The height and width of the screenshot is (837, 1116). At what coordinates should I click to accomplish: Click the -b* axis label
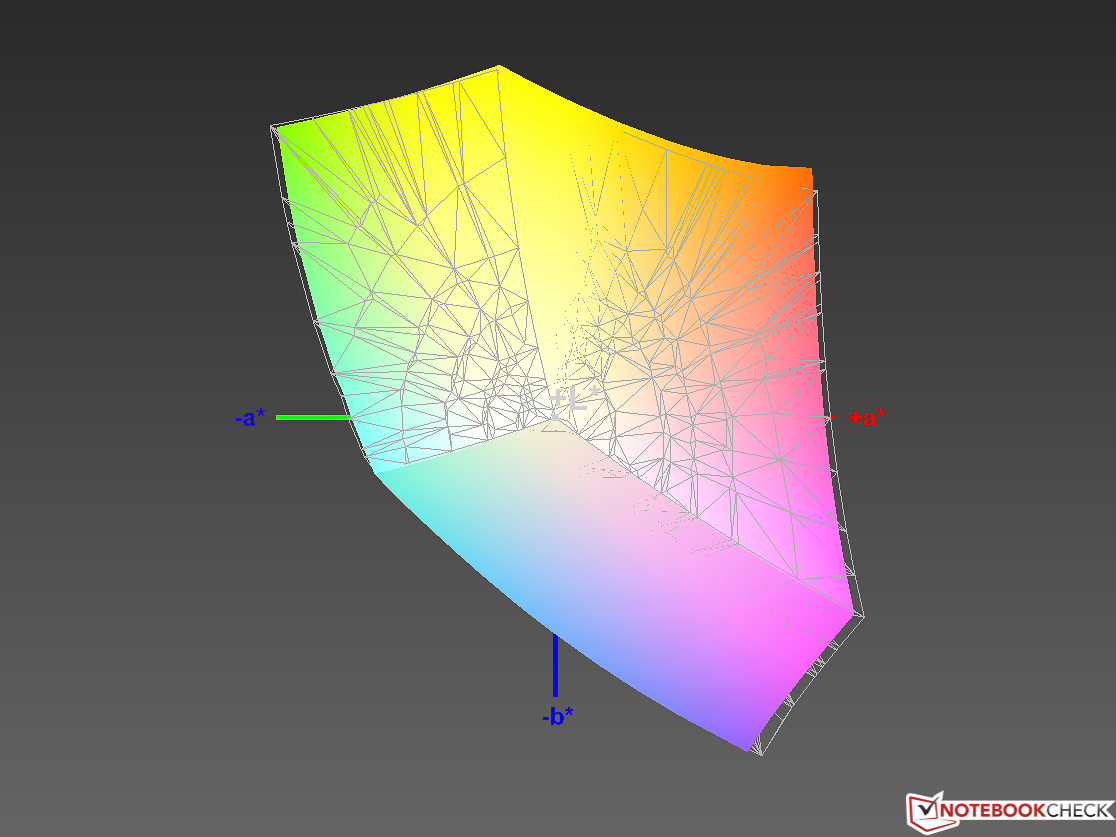557,716
